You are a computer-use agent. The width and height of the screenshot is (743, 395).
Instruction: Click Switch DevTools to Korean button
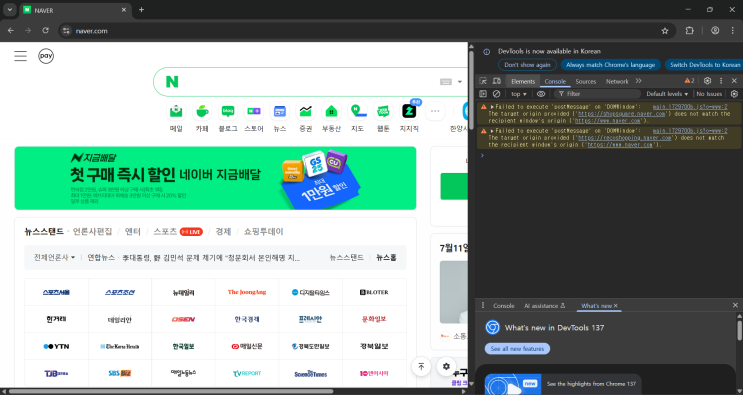tap(704, 65)
